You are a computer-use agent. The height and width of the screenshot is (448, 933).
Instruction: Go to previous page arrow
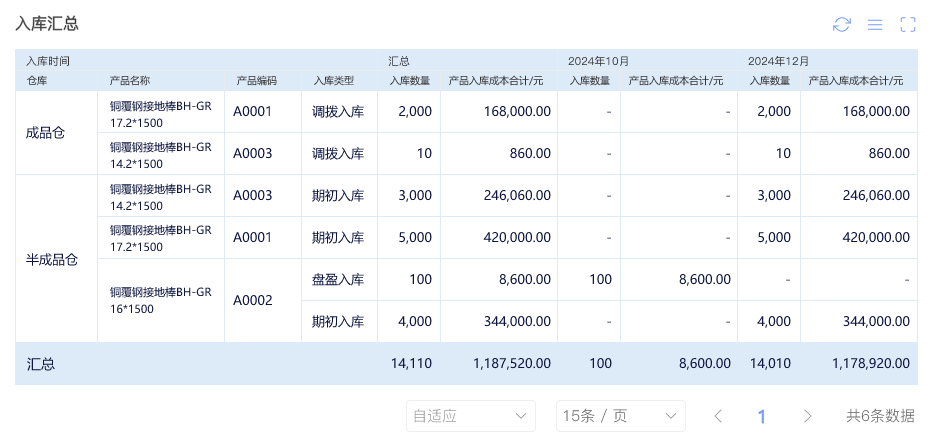717,416
